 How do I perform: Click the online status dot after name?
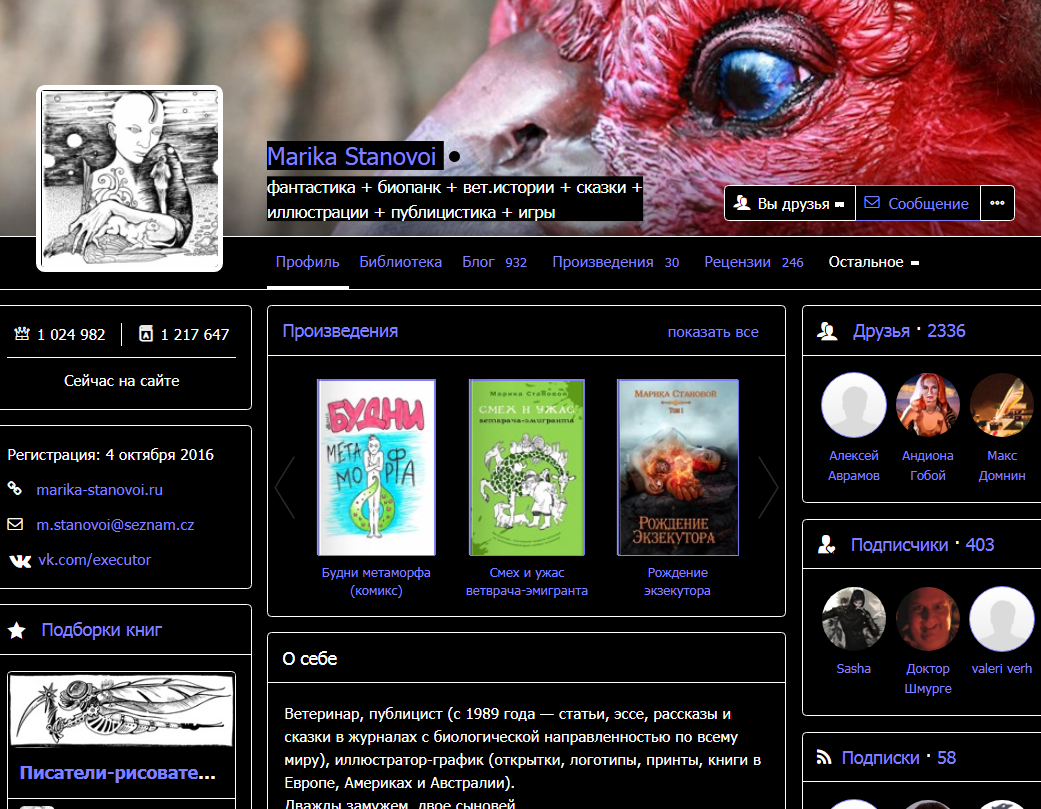[x=454, y=157]
